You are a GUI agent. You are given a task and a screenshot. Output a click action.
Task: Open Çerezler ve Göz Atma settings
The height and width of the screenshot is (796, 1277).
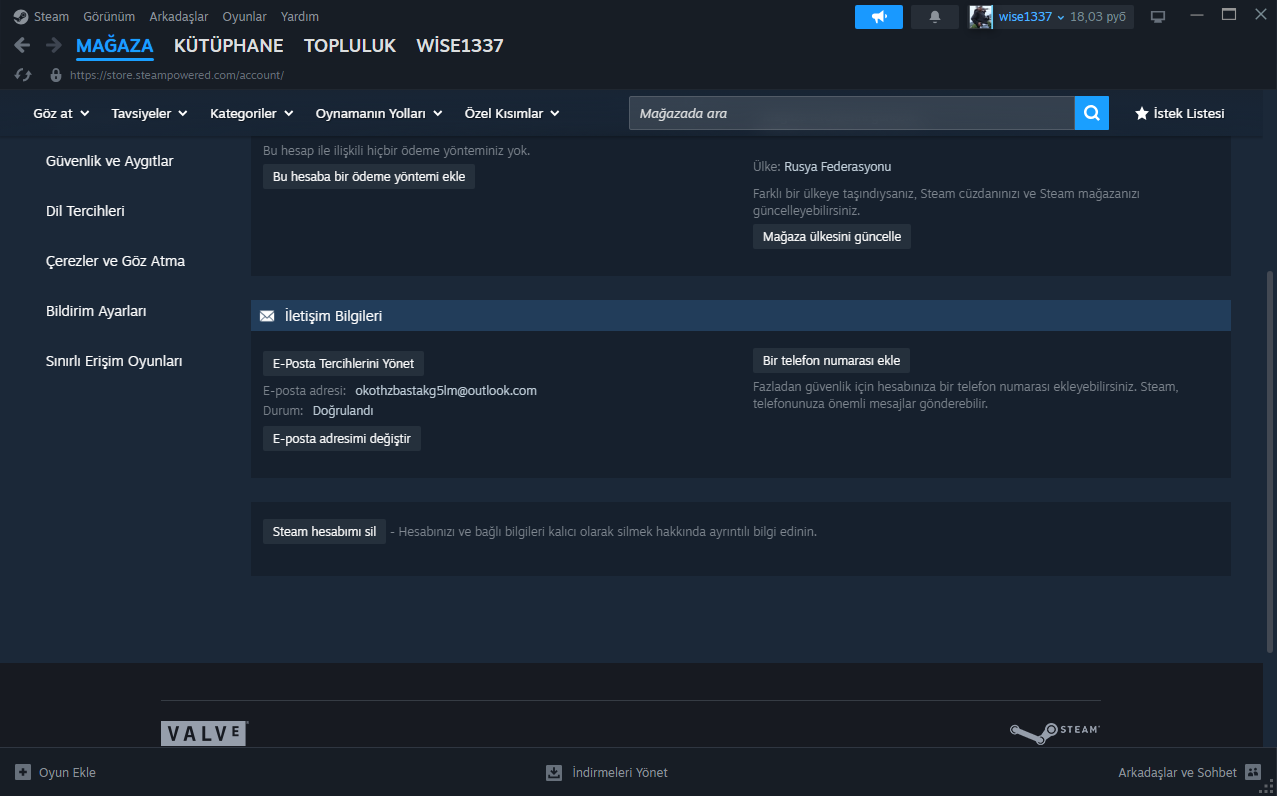[115, 261]
